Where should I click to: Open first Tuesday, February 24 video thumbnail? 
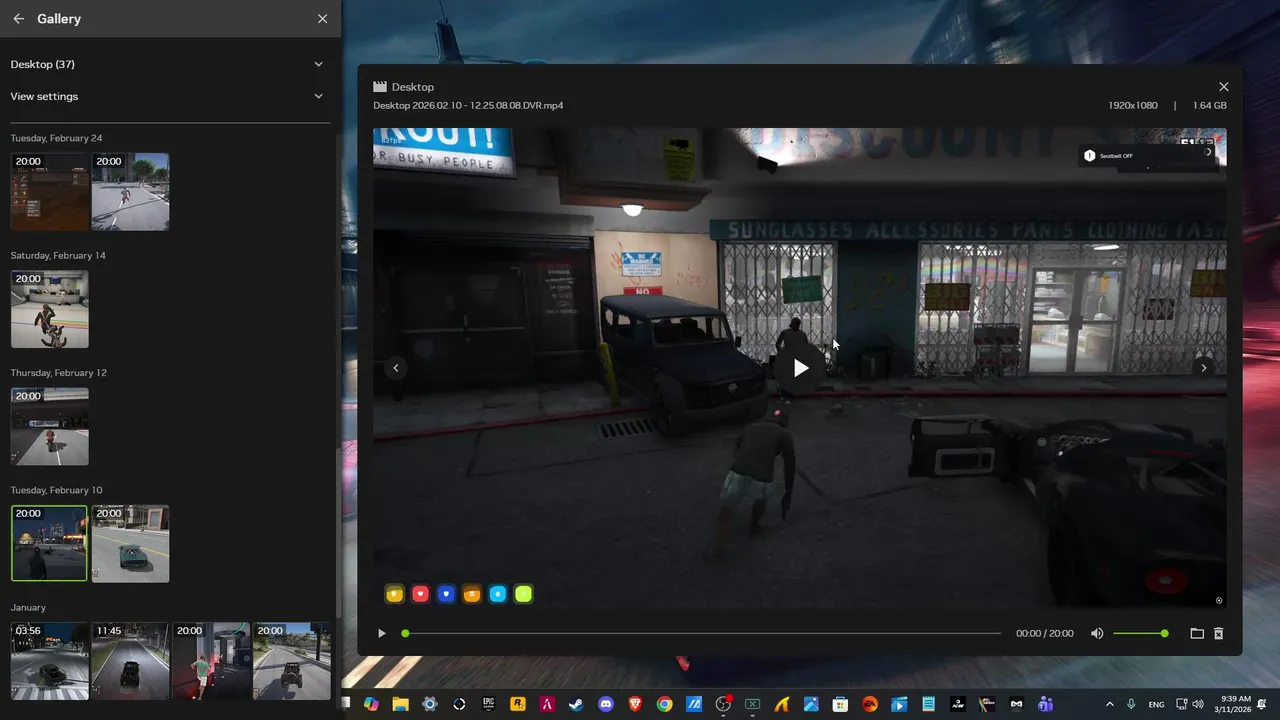point(50,192)
